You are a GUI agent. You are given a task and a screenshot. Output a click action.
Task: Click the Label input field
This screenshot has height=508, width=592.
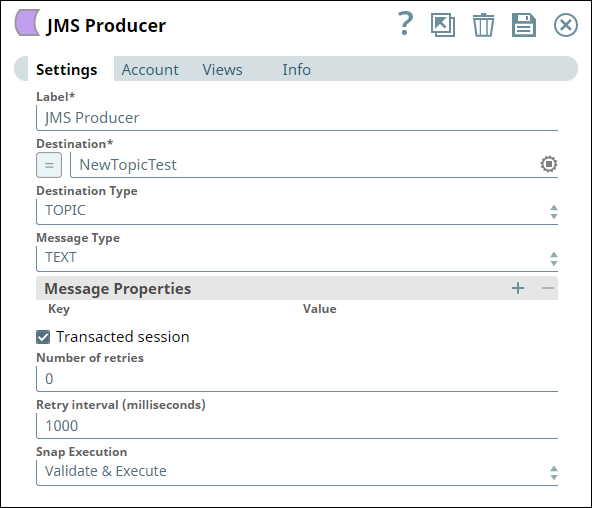(297, 118)
